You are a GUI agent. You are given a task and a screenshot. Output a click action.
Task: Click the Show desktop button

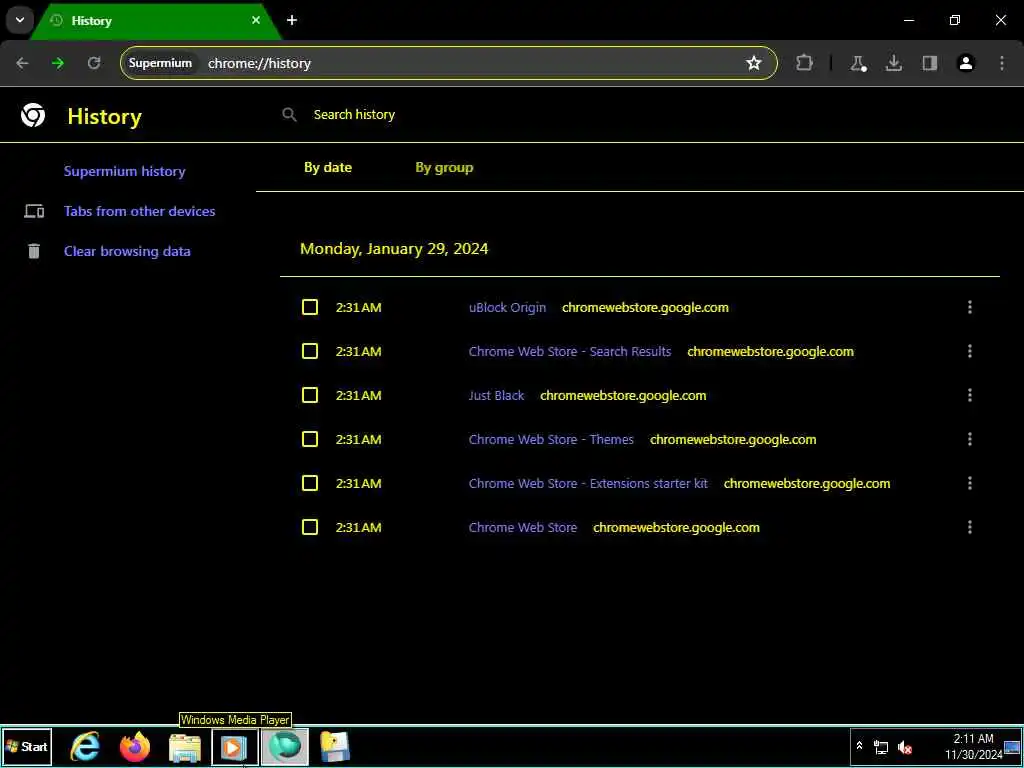(x=1012, y=747)
